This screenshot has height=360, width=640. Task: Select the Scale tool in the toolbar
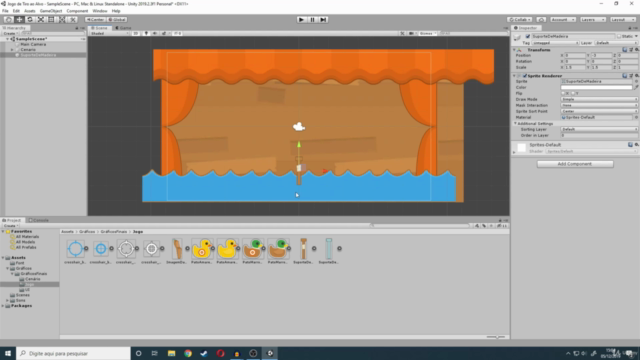[x=40, y=20]
